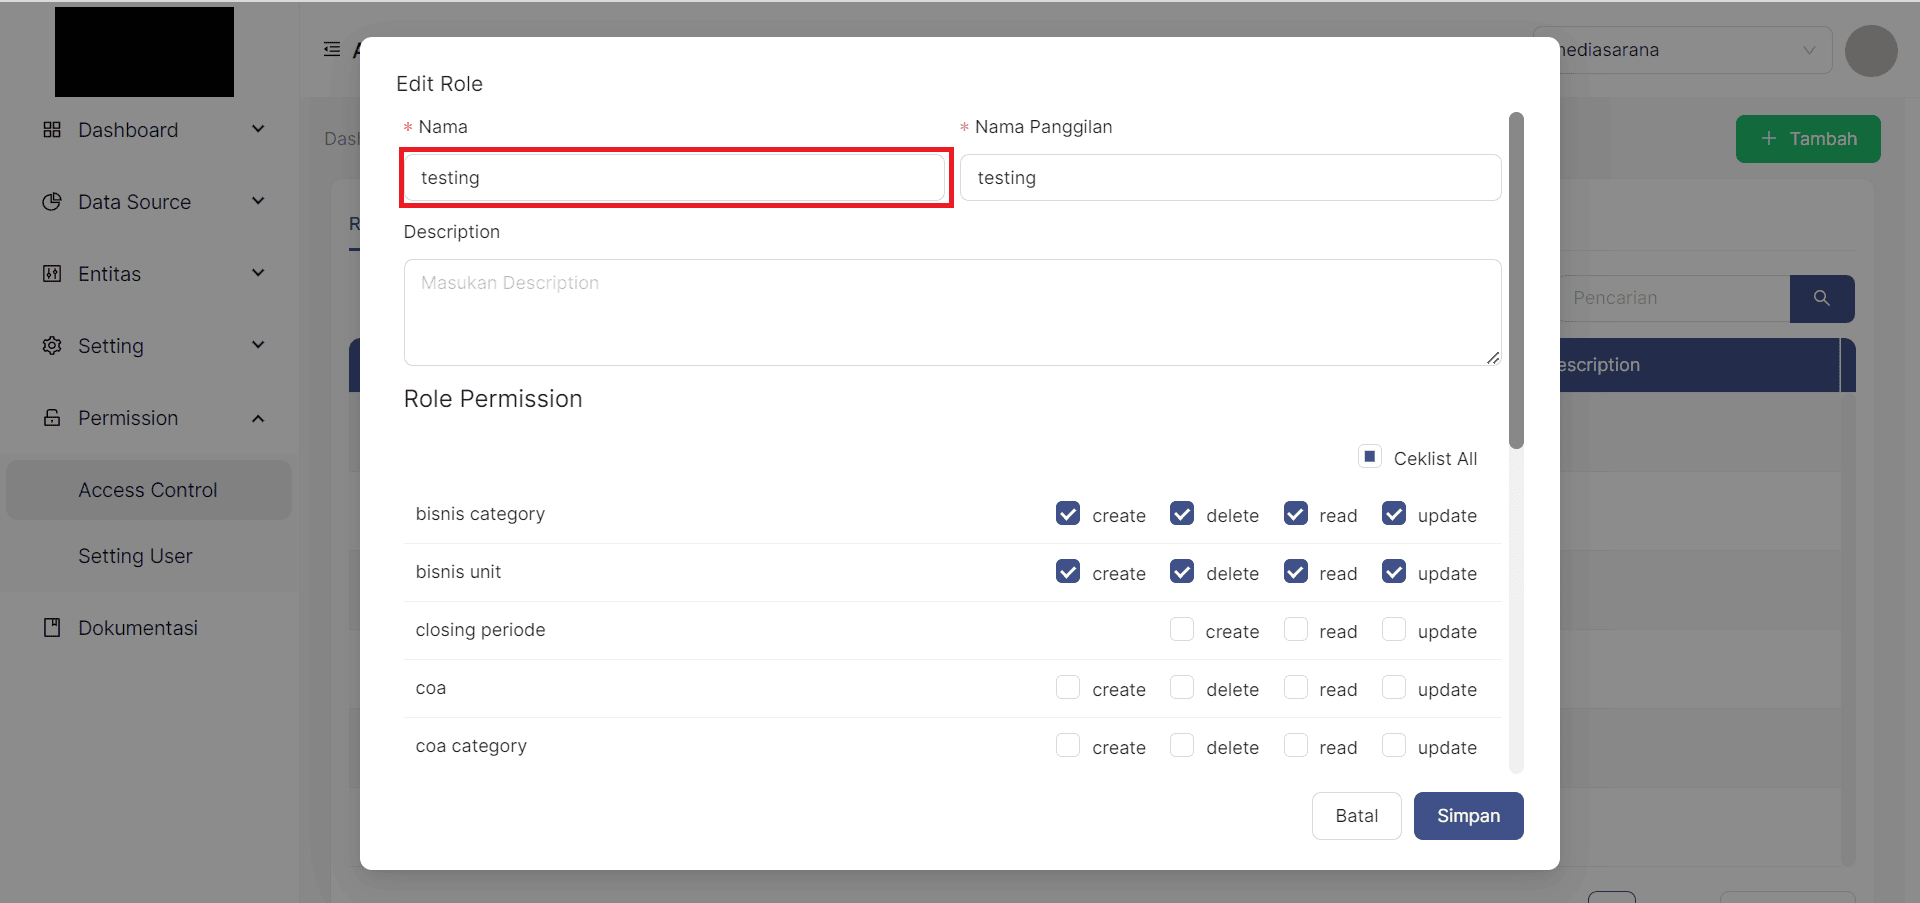This screenshot has height=903, width=1920.
Task: Uncheck create for bisnis category
Action: [x=1067, y=514]
